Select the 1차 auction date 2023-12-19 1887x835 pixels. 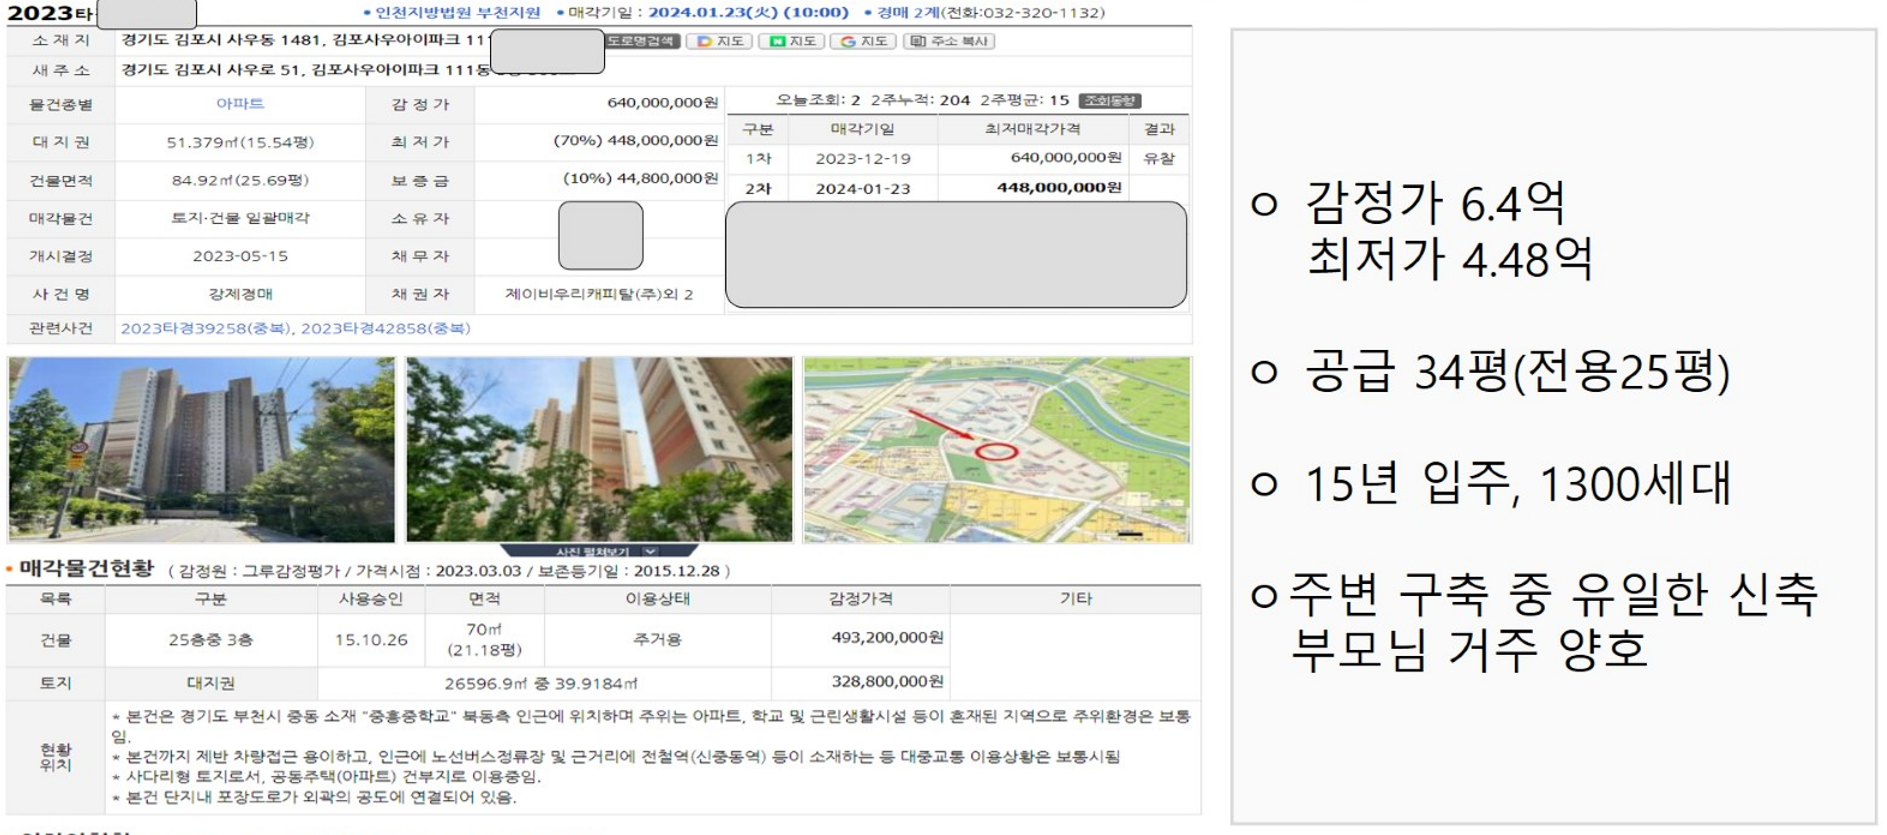point(863,158)
